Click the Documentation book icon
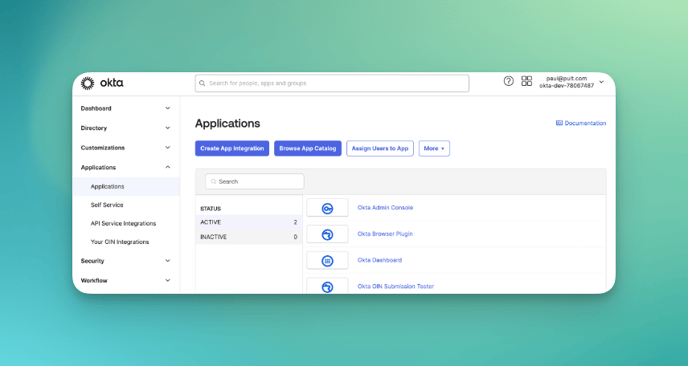 [559, 123]
